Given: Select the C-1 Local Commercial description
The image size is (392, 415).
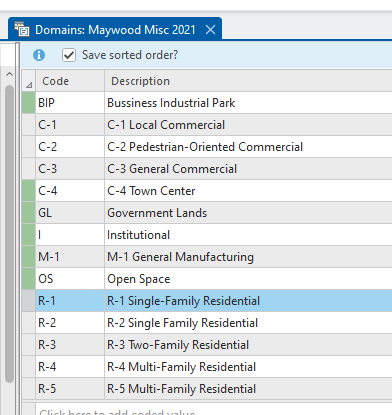Looking at the screenshot, I should (248, 125).
